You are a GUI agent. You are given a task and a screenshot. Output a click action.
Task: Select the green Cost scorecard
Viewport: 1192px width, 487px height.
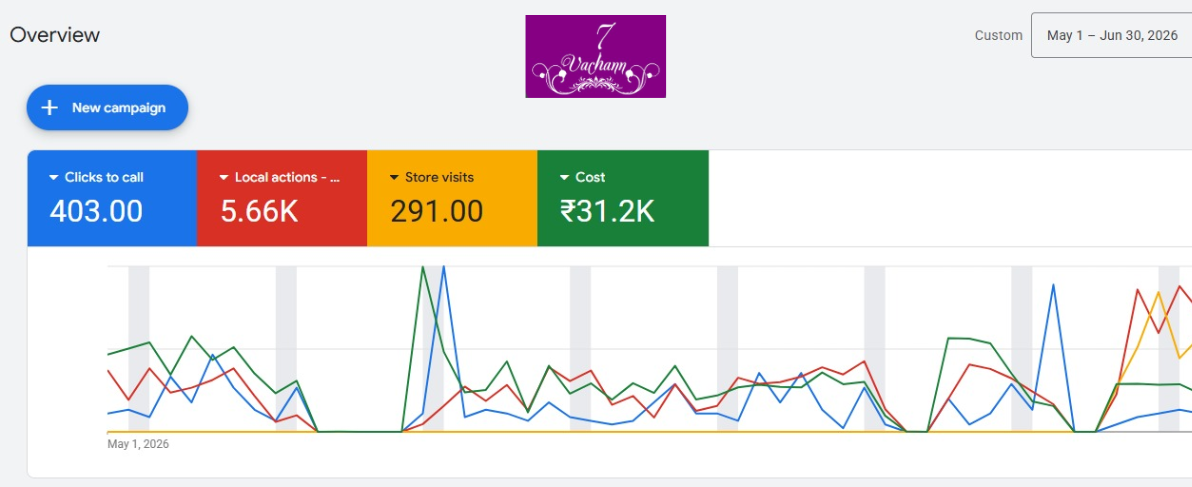coord(623,198)
